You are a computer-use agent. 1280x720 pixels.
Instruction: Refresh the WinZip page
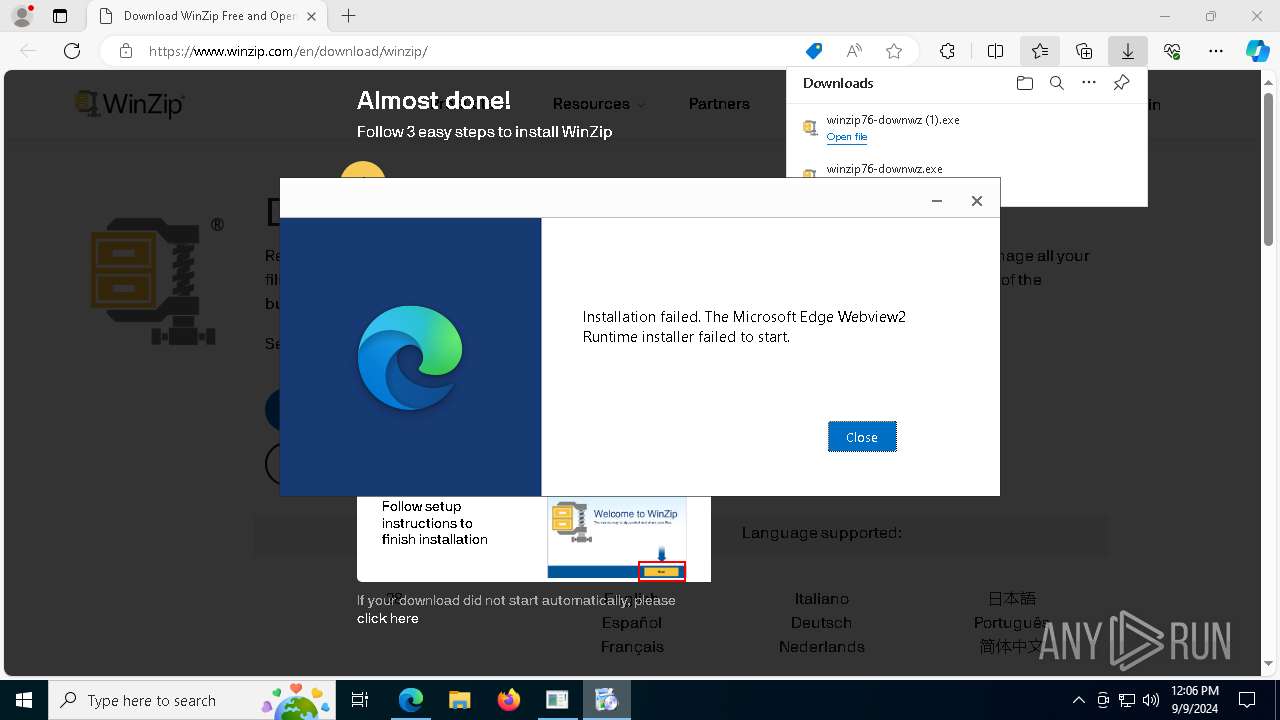72,51
